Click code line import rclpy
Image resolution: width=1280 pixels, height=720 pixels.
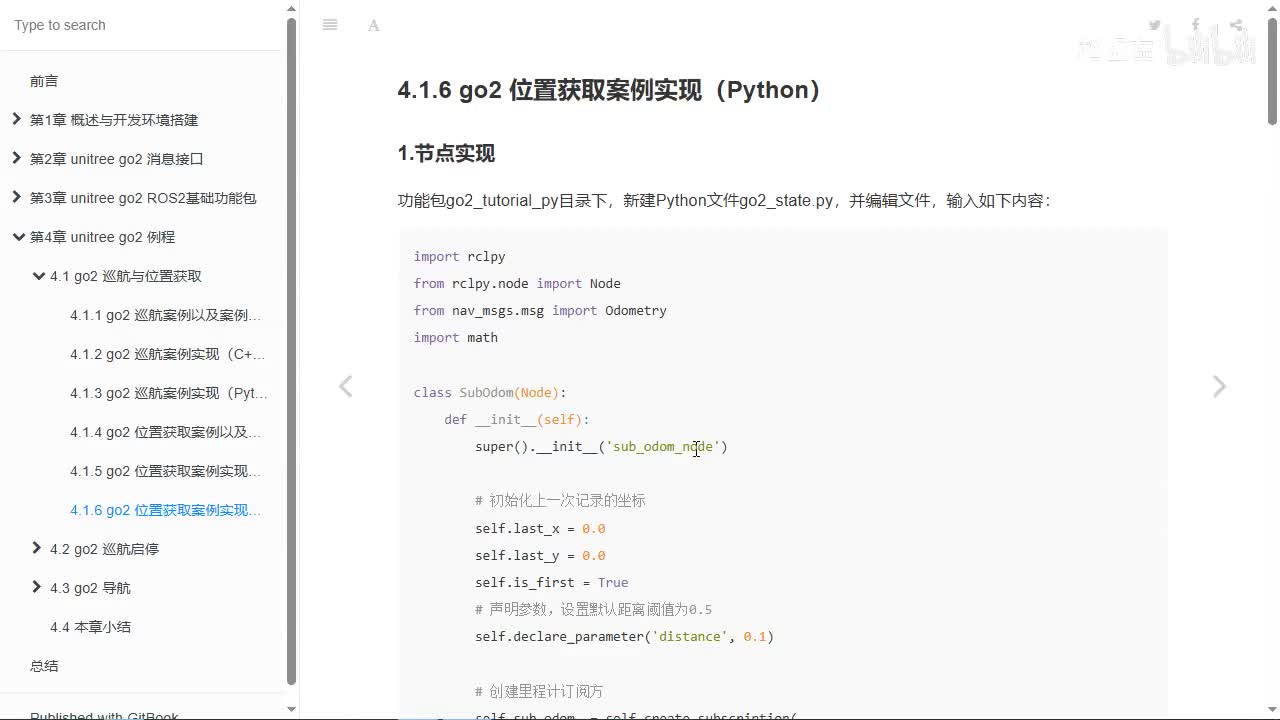point(459,257)
